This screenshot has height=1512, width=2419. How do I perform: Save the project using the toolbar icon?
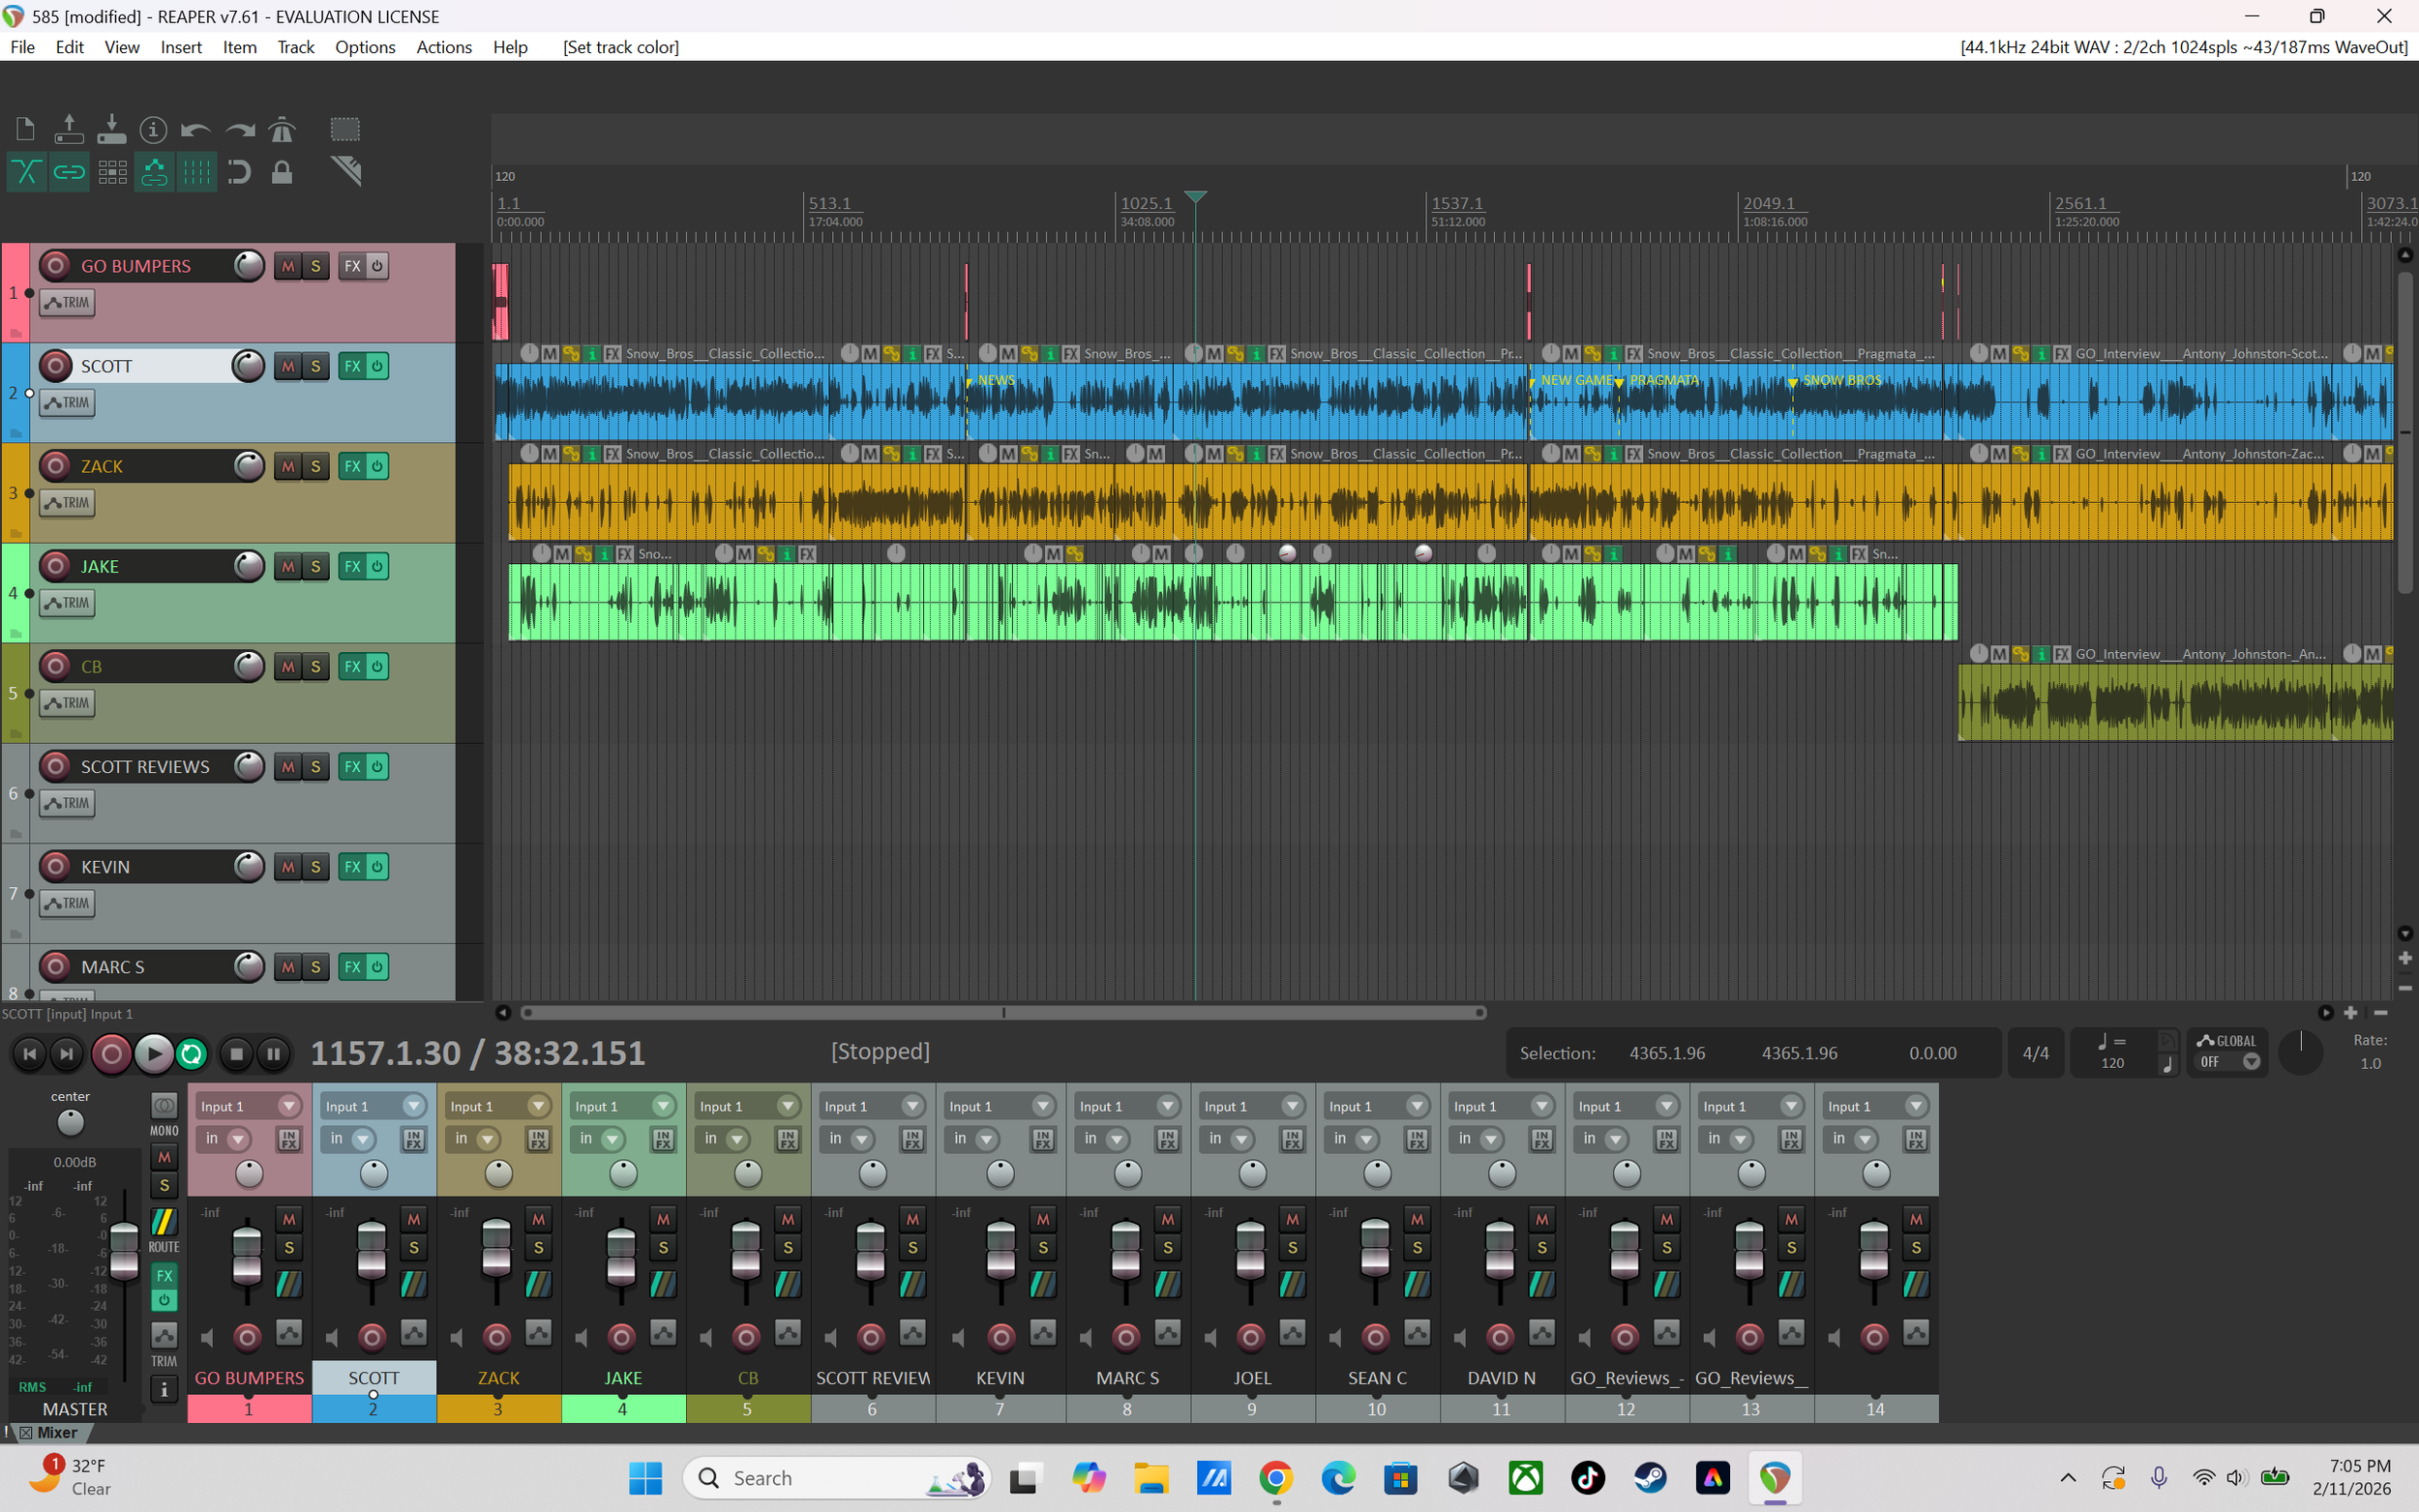(x=112, y=129)
